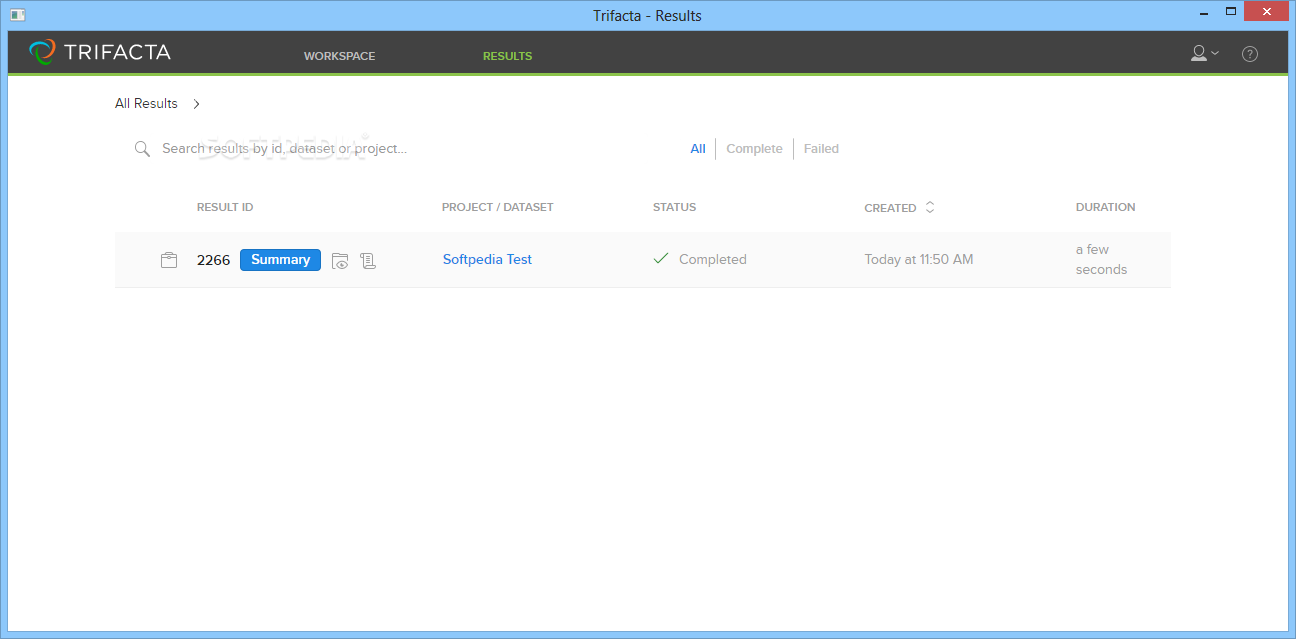Screen dimensions: 1296x639
Task: Filter results by Failed
Action: pyautogui.click(x=821, y=149)
